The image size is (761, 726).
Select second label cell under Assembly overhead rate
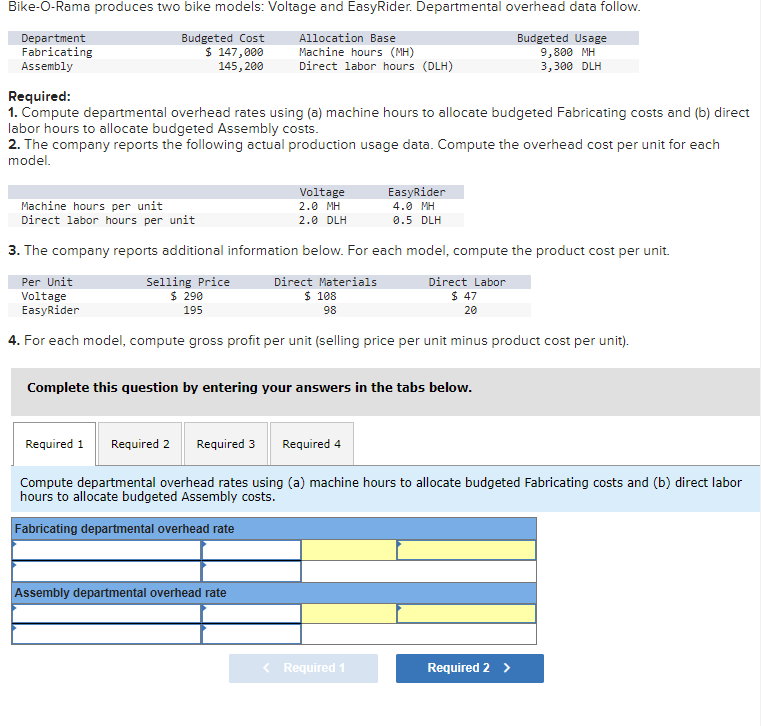[106, 634]
